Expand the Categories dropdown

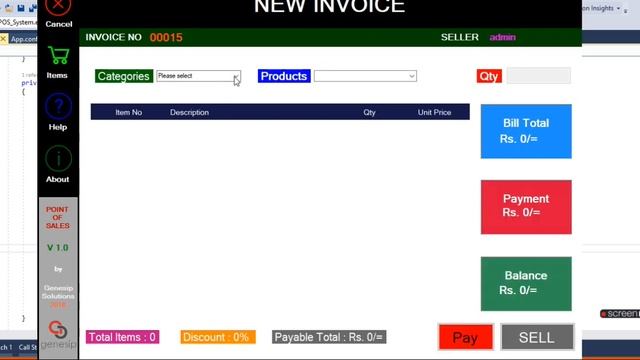pyautogui.click(x=236, y=76)
